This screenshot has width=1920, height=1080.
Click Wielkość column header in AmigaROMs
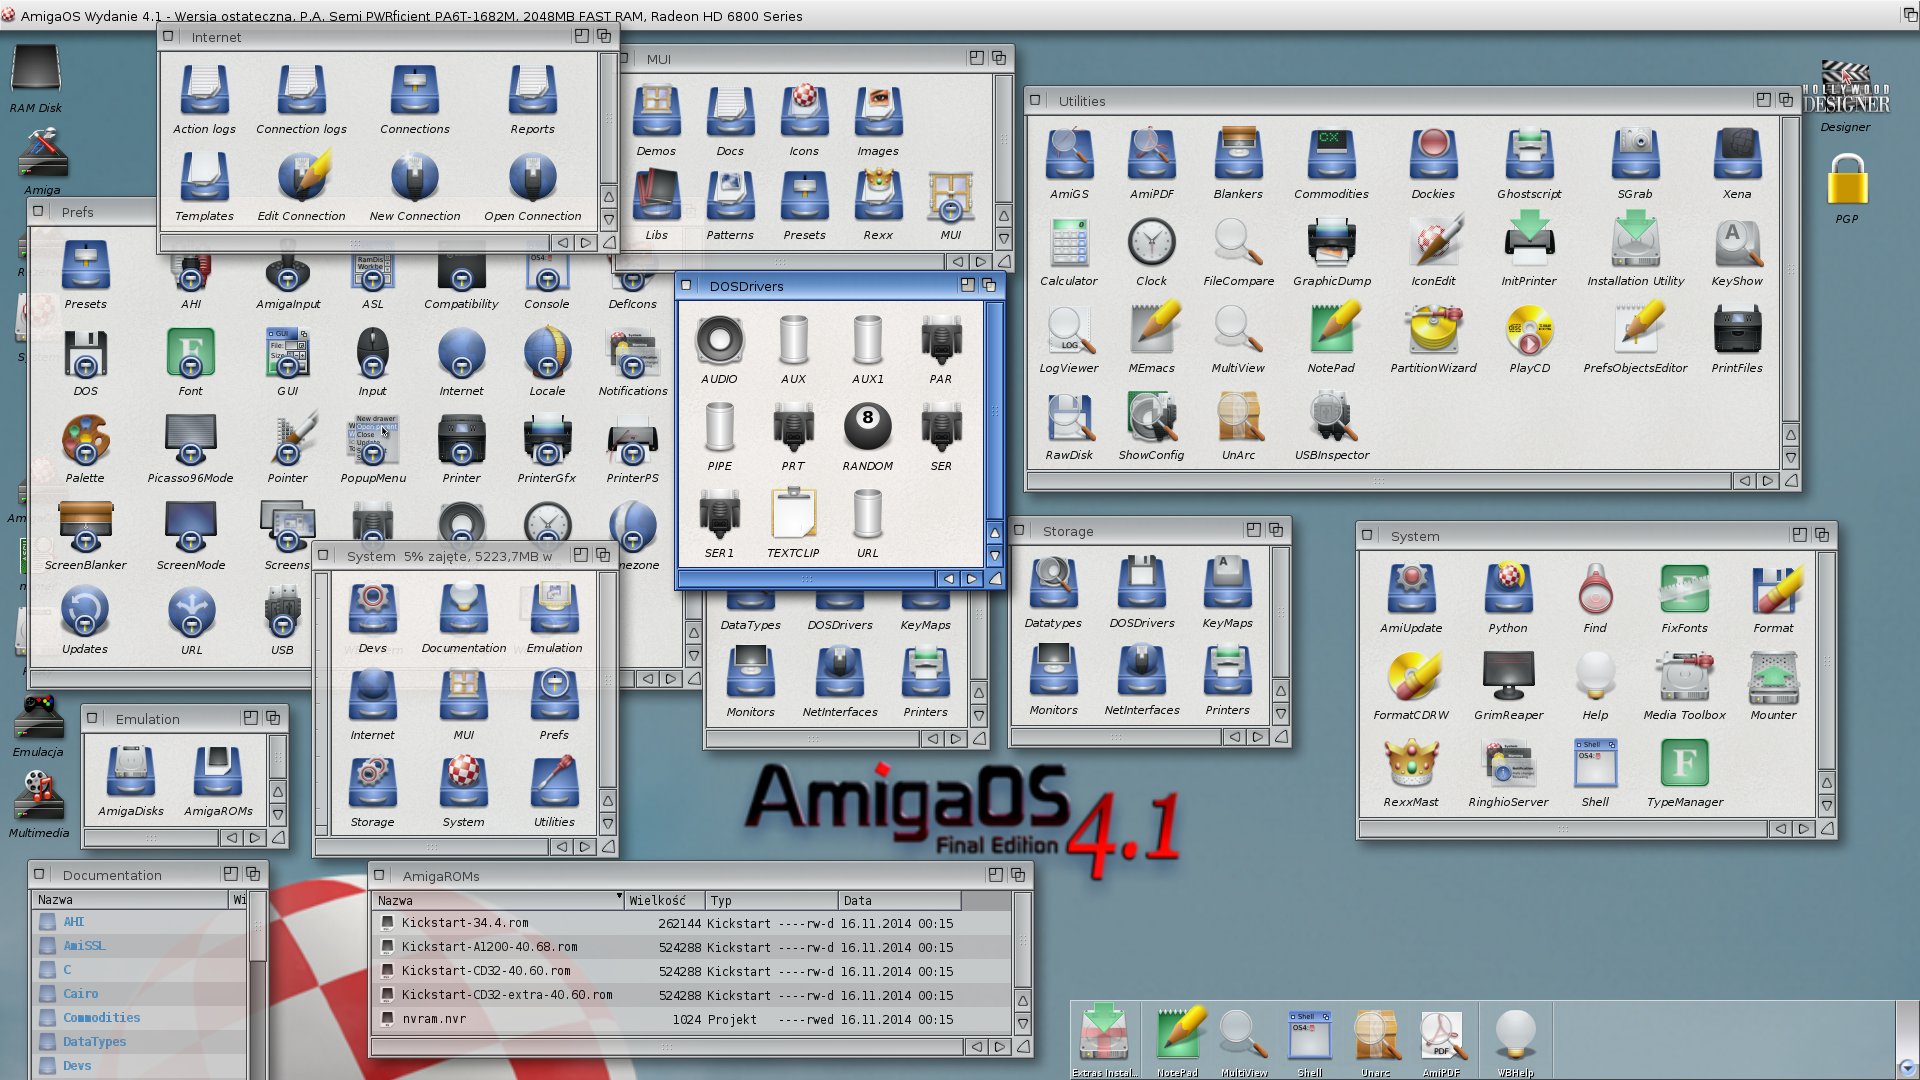pyautogui.click(x=665, y=900)
